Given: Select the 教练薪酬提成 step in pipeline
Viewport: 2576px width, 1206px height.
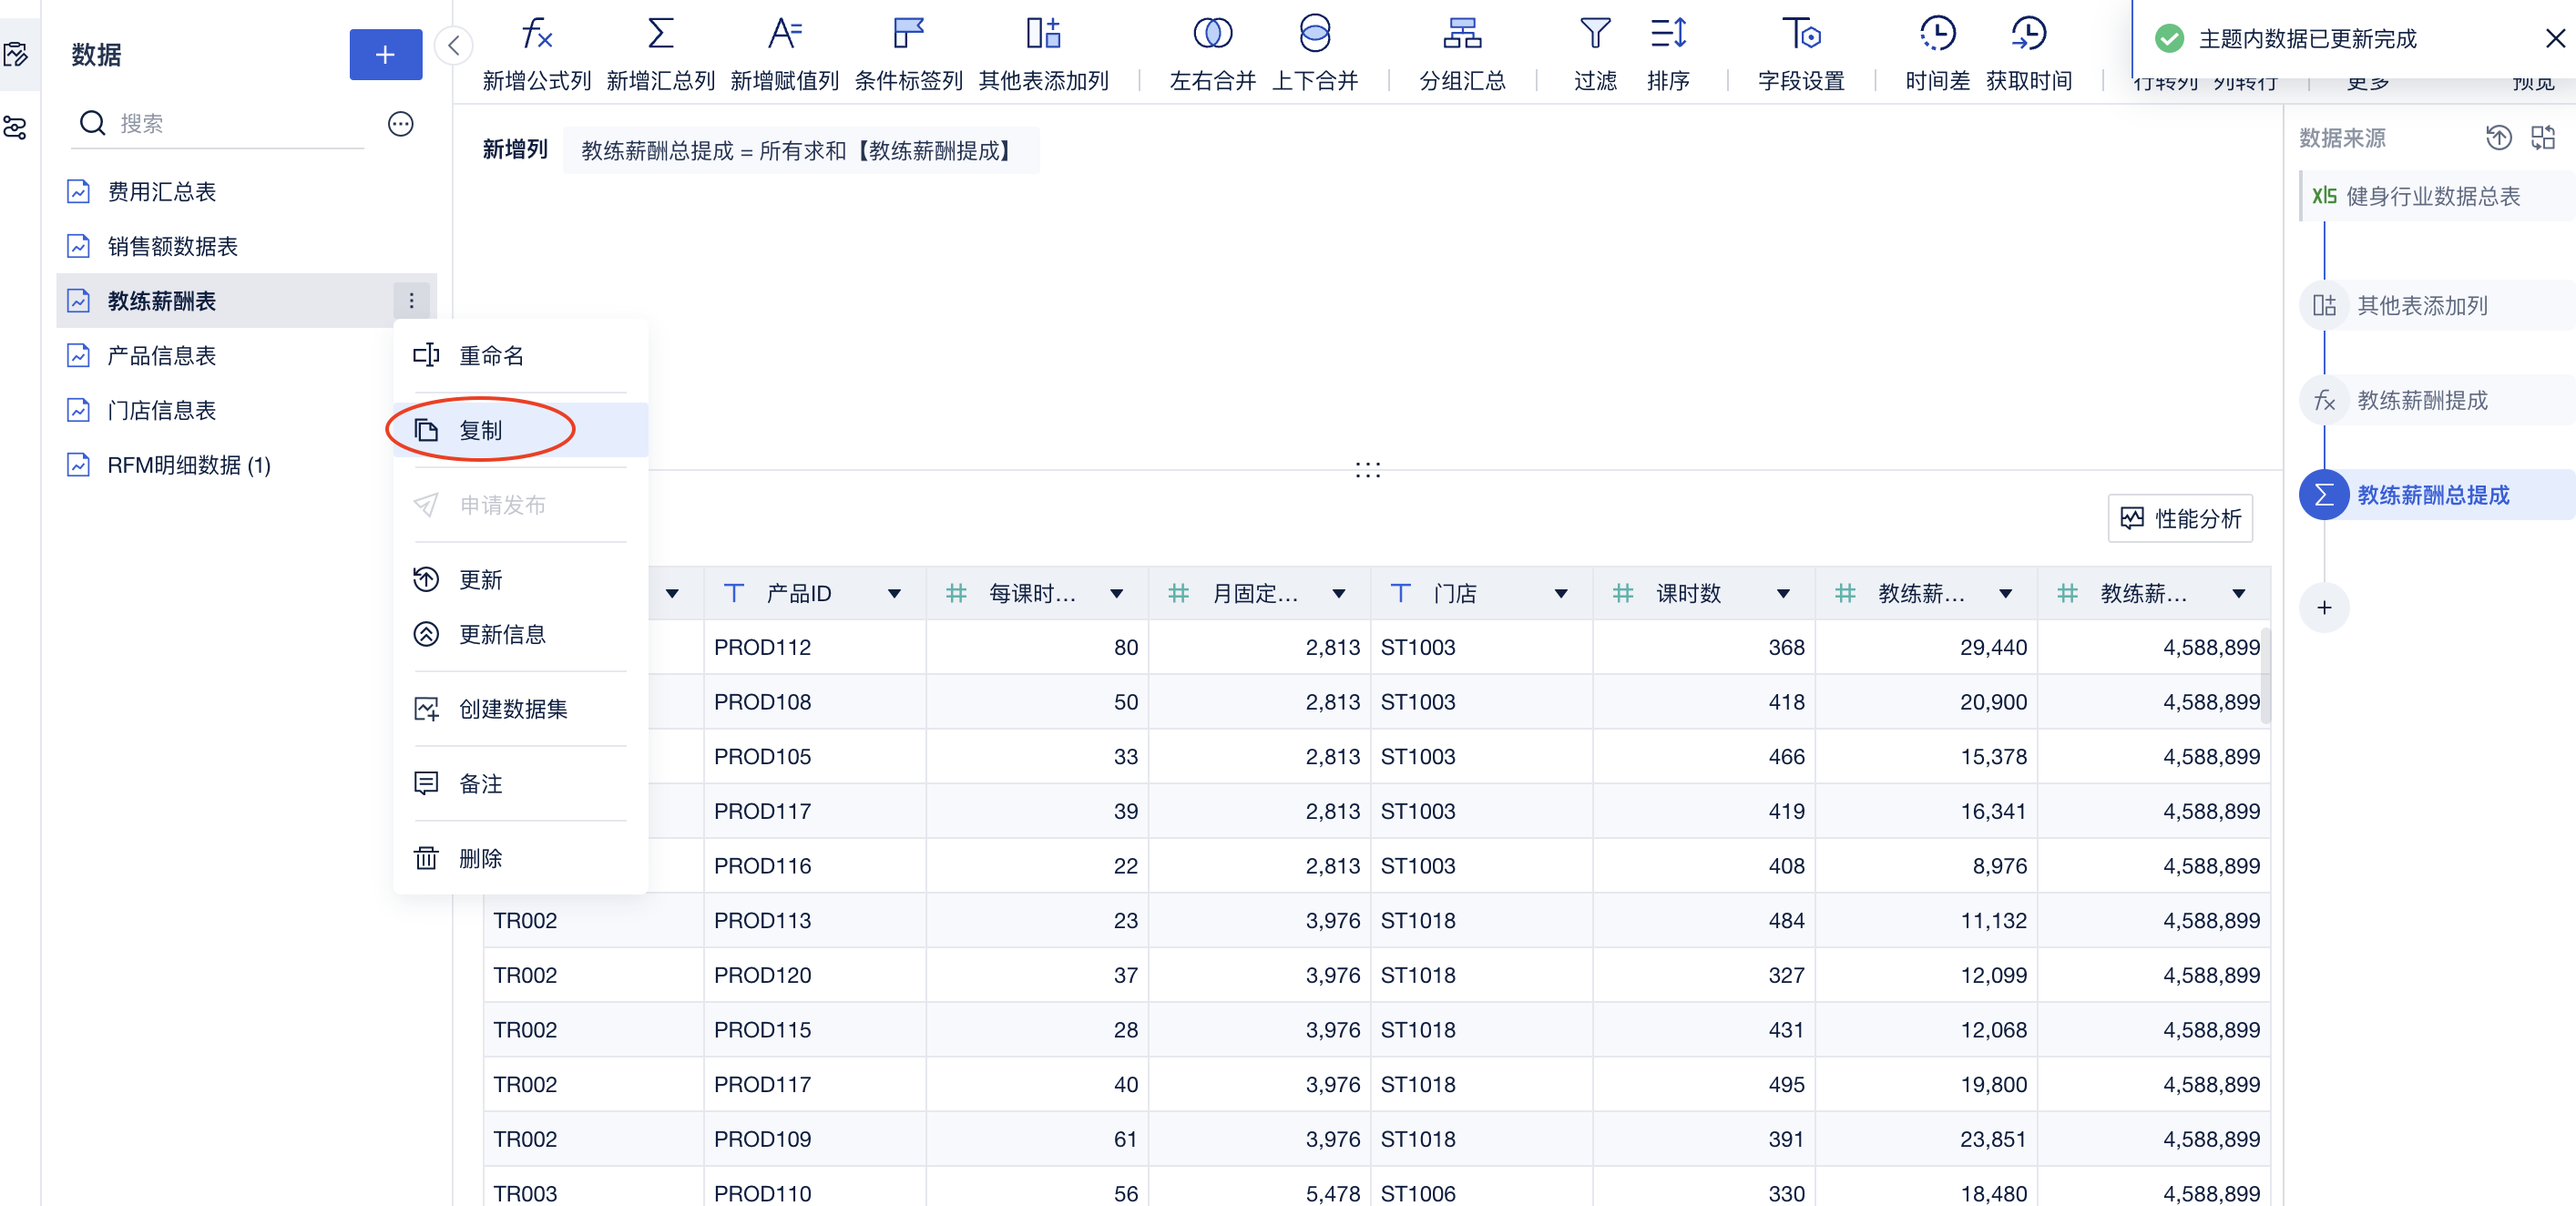Looking at the screenshot, I should coord(2421,401).
